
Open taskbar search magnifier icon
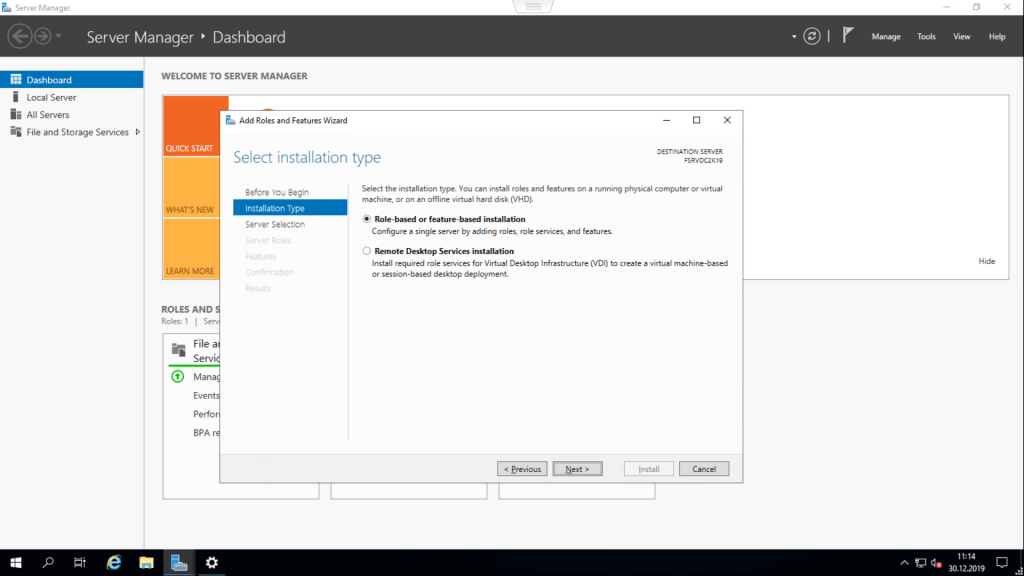[48, 563]
